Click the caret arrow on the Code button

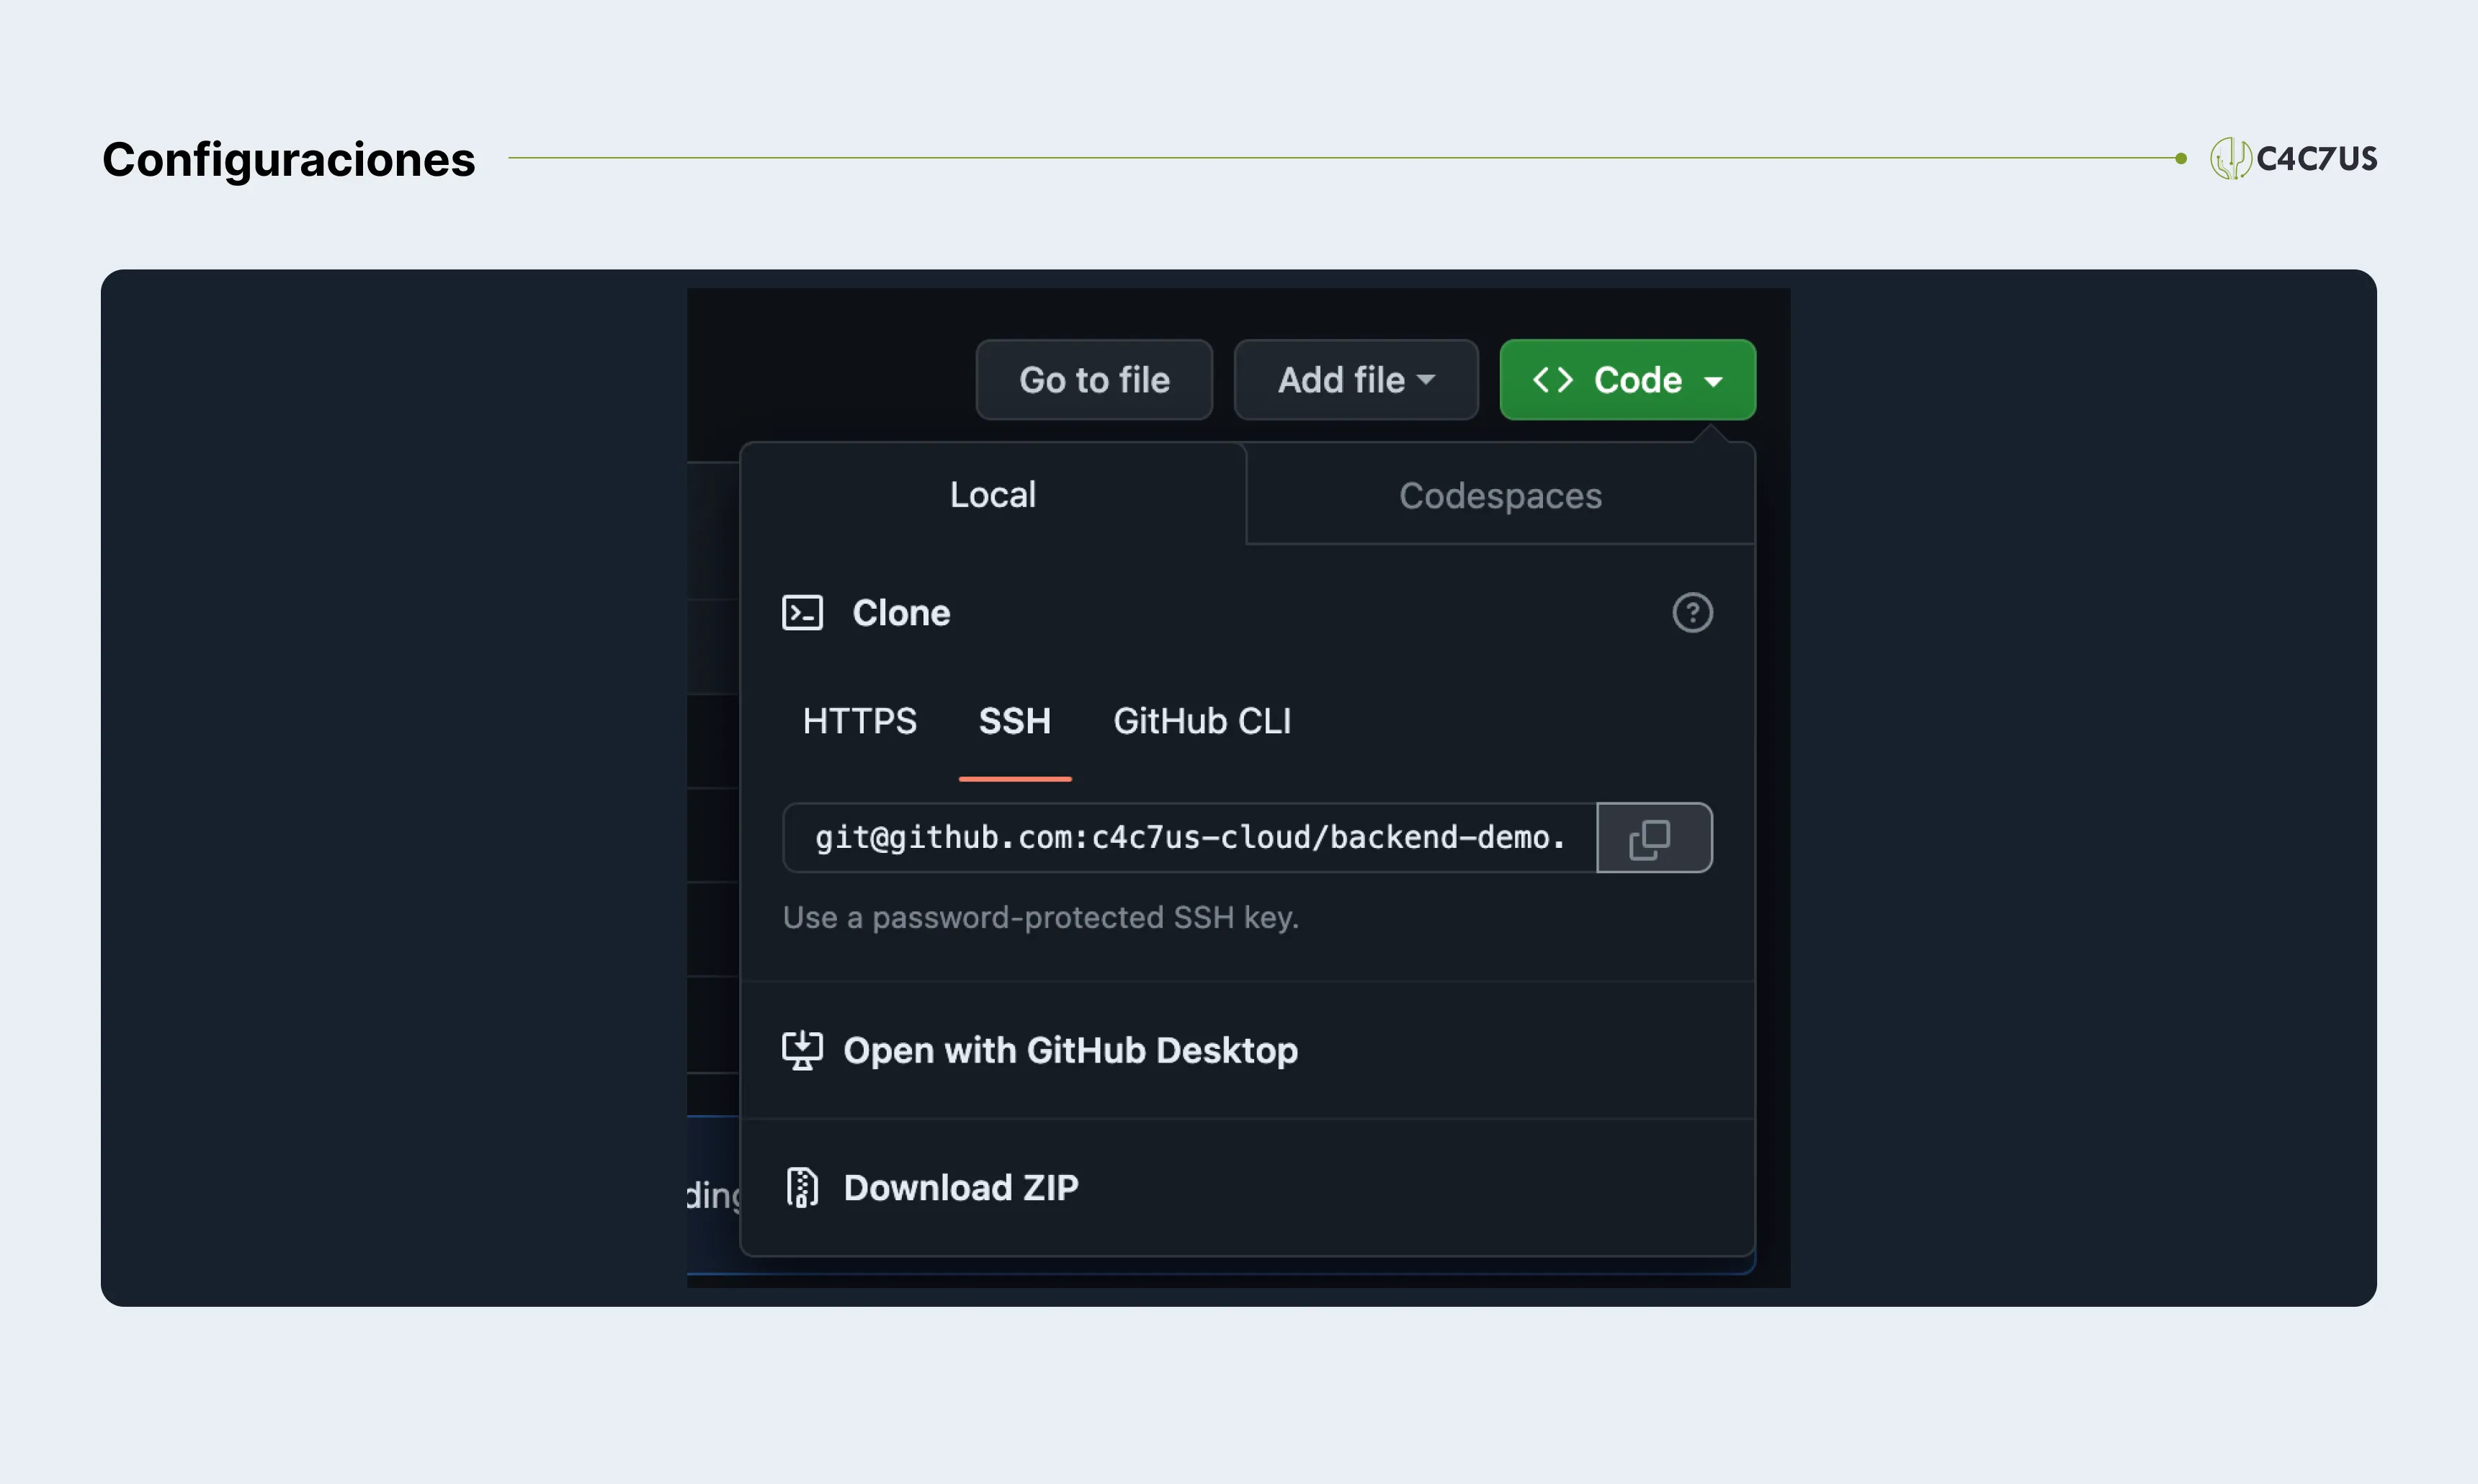tap(1713, 381)
